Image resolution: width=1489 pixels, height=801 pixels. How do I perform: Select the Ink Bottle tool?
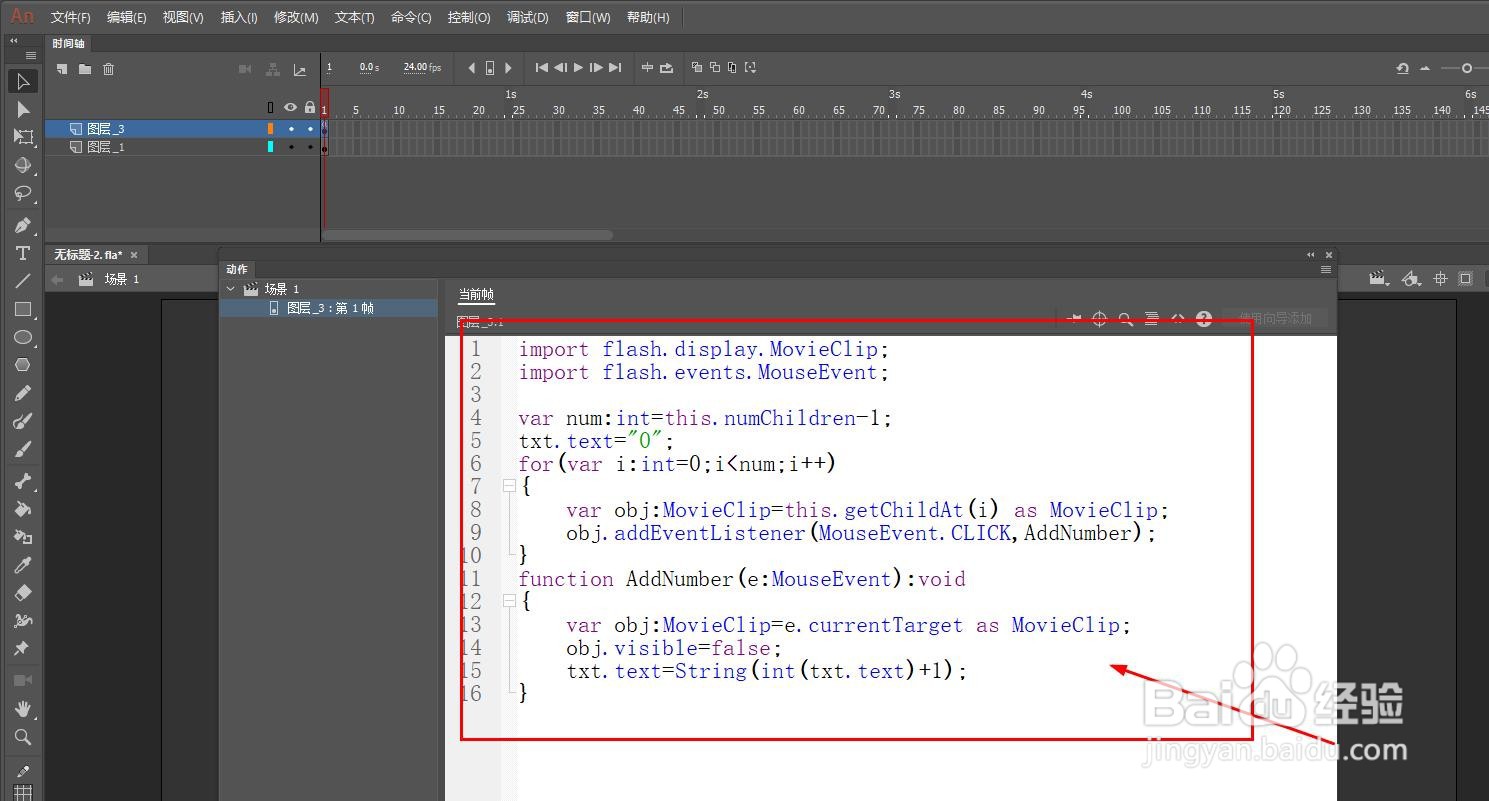tap(23, 537)
